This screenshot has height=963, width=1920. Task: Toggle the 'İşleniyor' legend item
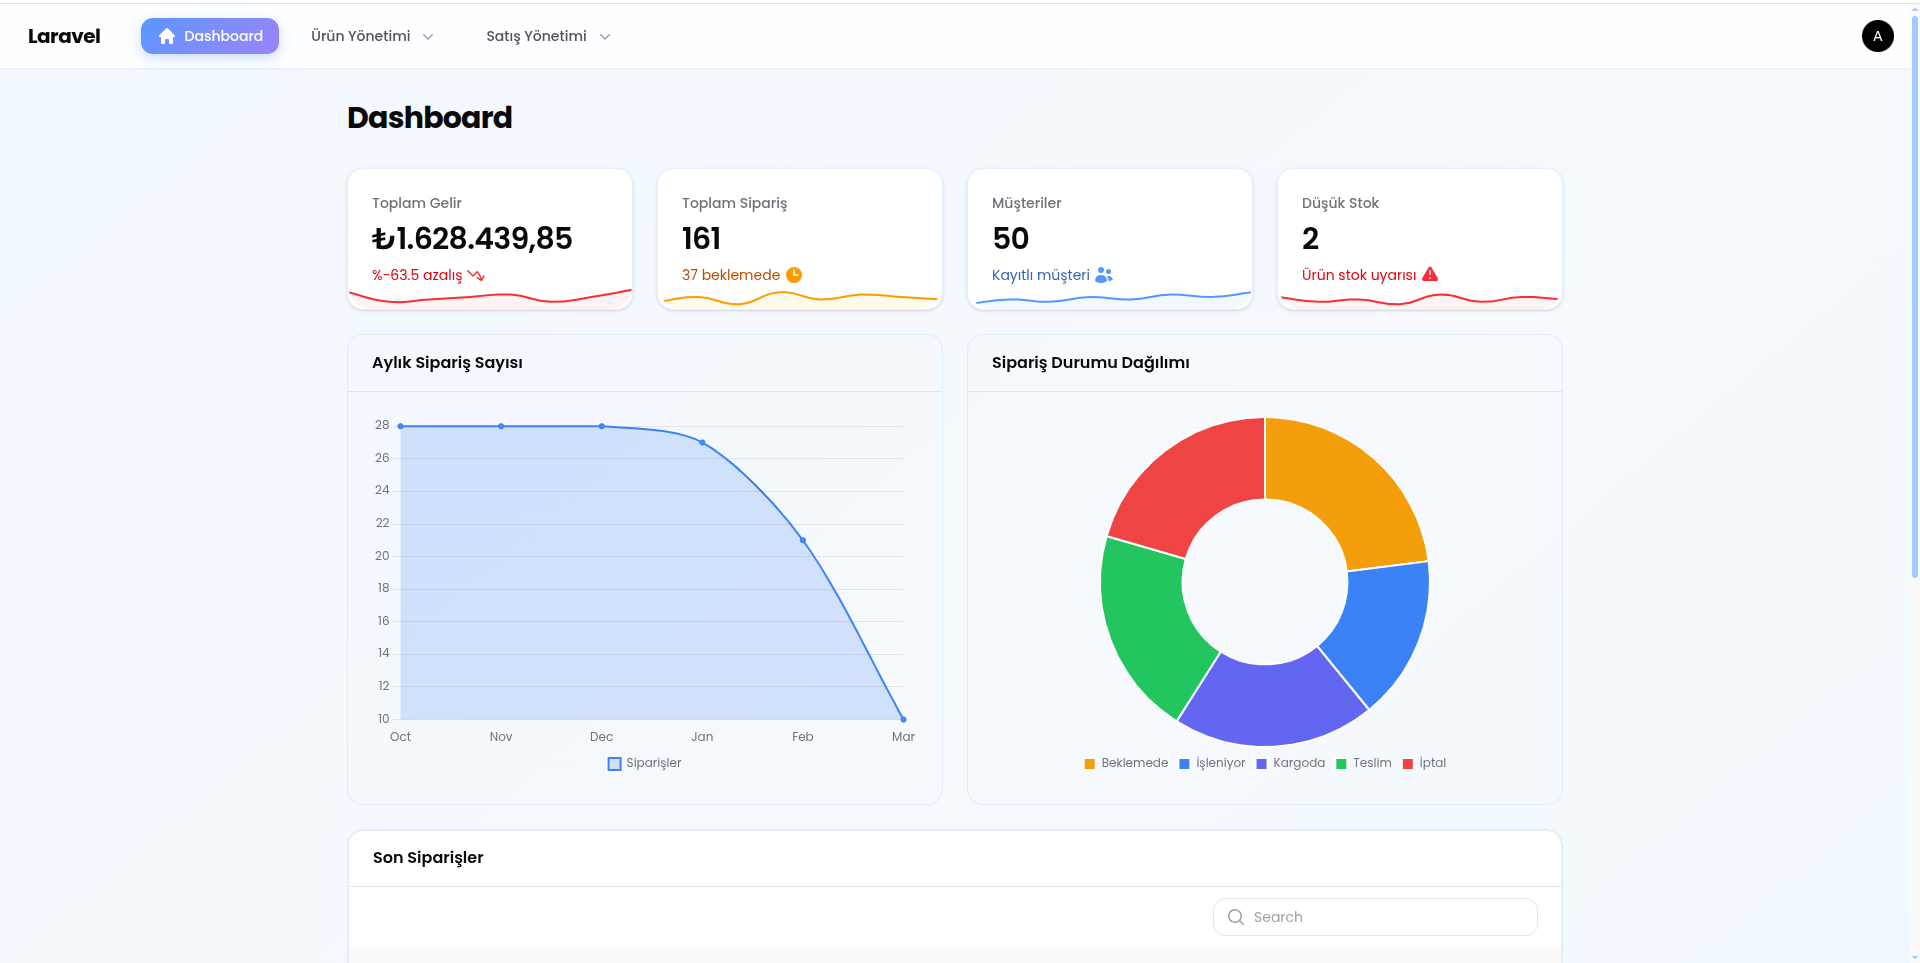pyautogui.click(x=1212, y=763)
